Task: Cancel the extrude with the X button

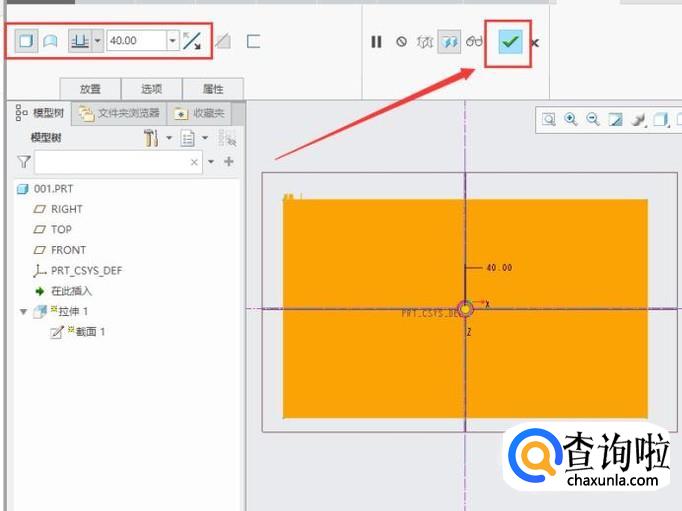Action: 535,43
